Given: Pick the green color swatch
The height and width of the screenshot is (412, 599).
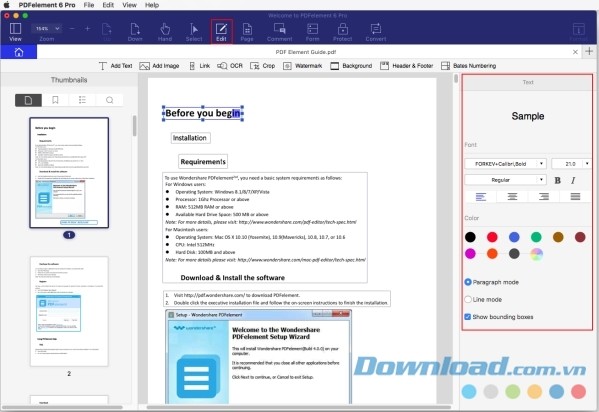Looking at the screenshot, I should (x=536, y=237).
